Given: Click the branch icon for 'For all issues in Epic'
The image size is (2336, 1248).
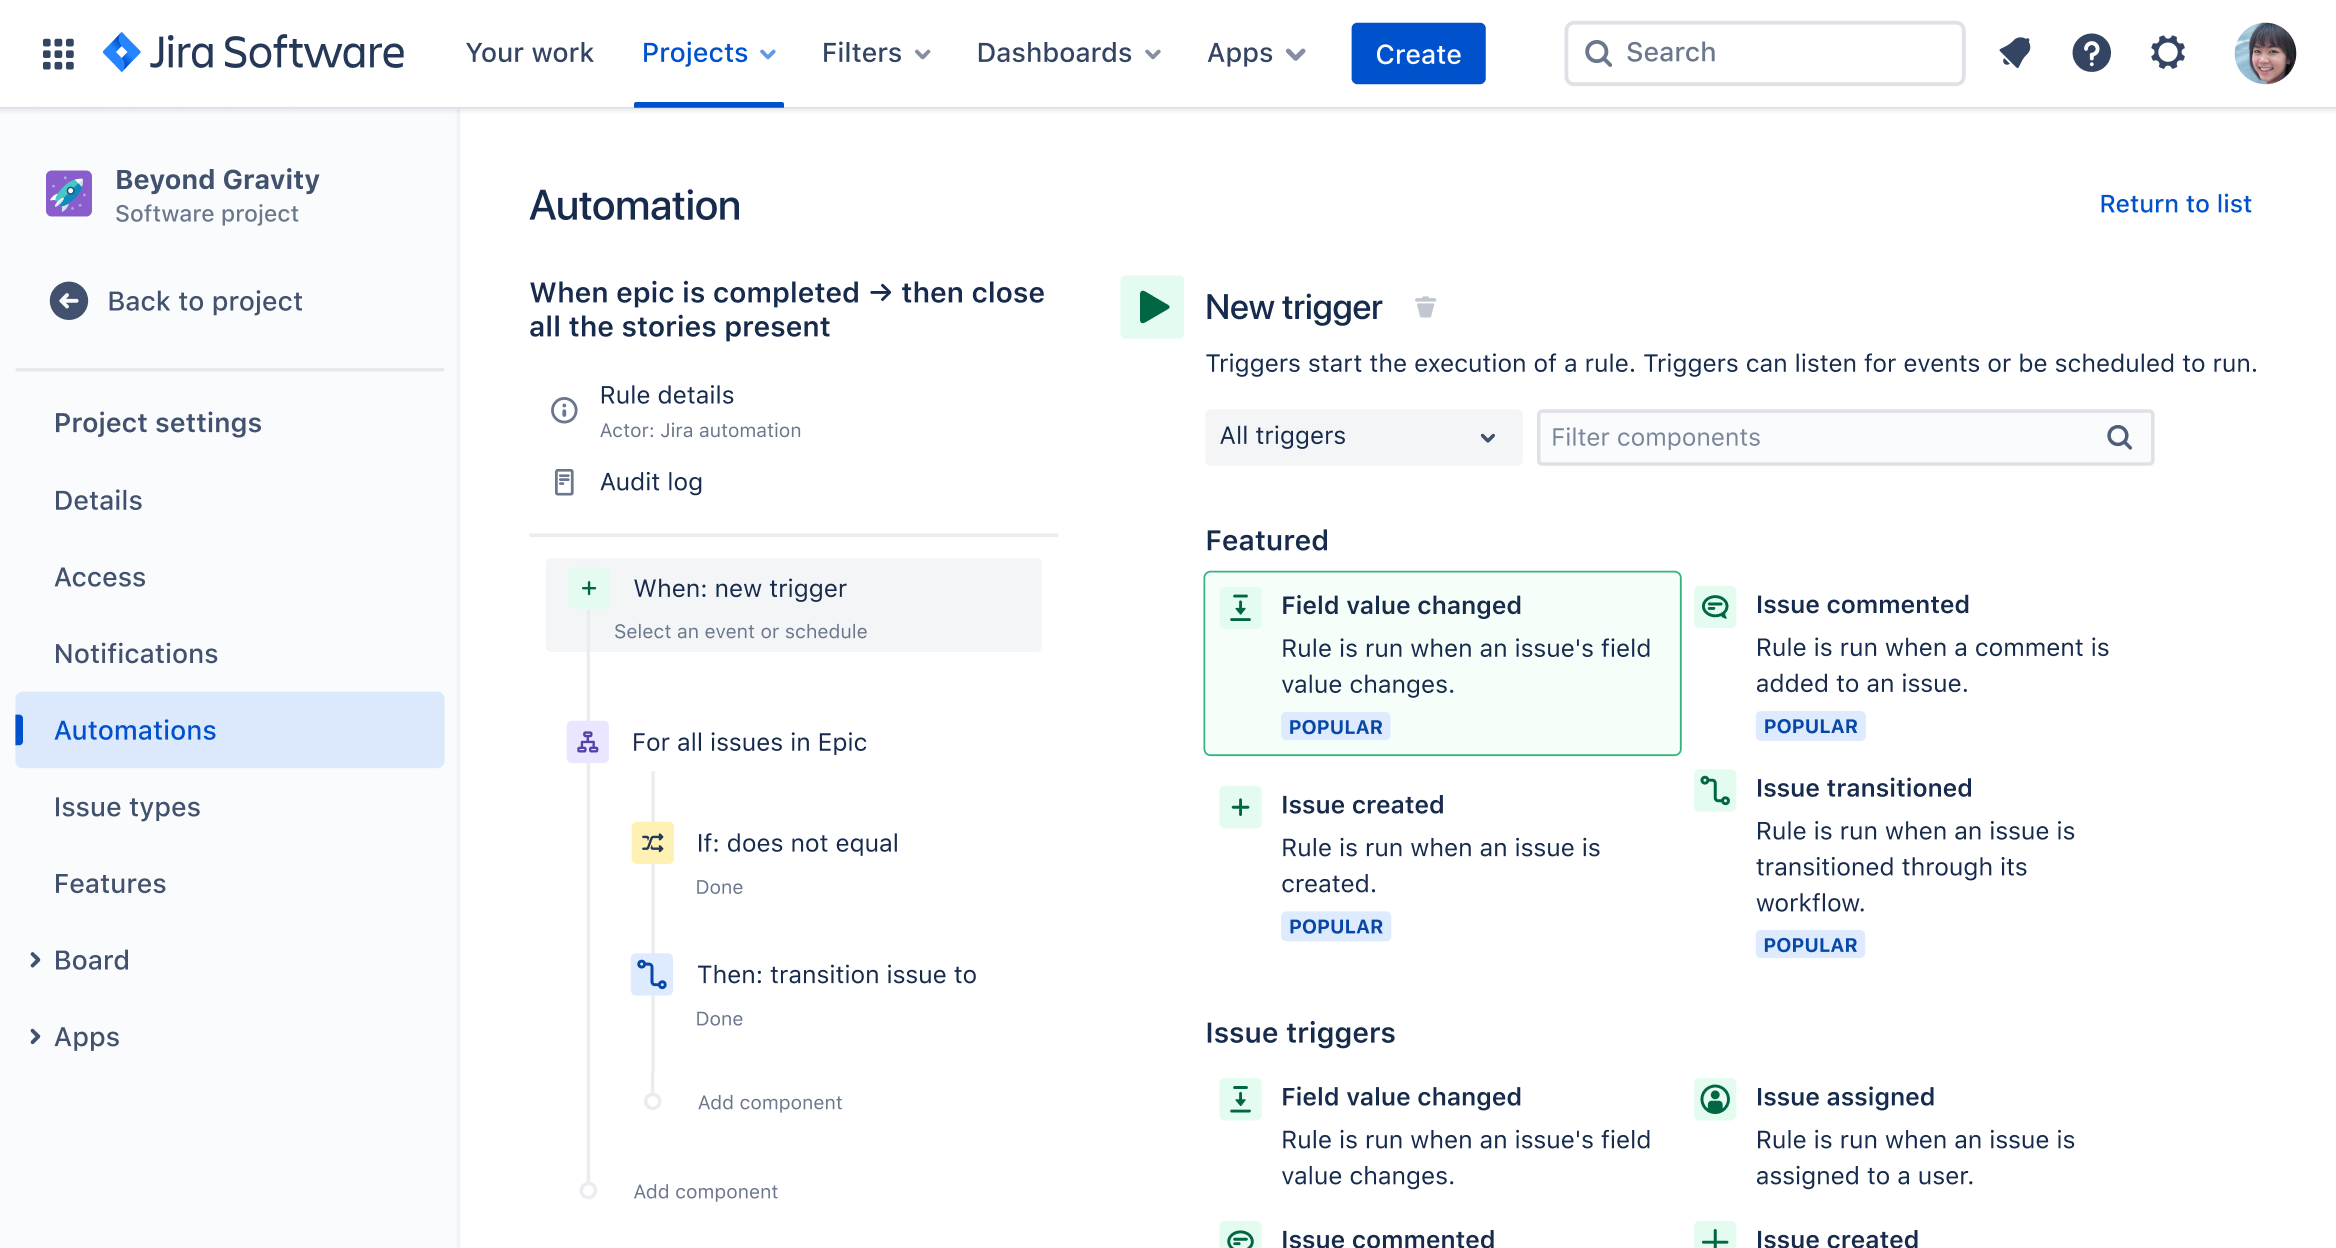Looking at the screenshot, I should [587, 742].
